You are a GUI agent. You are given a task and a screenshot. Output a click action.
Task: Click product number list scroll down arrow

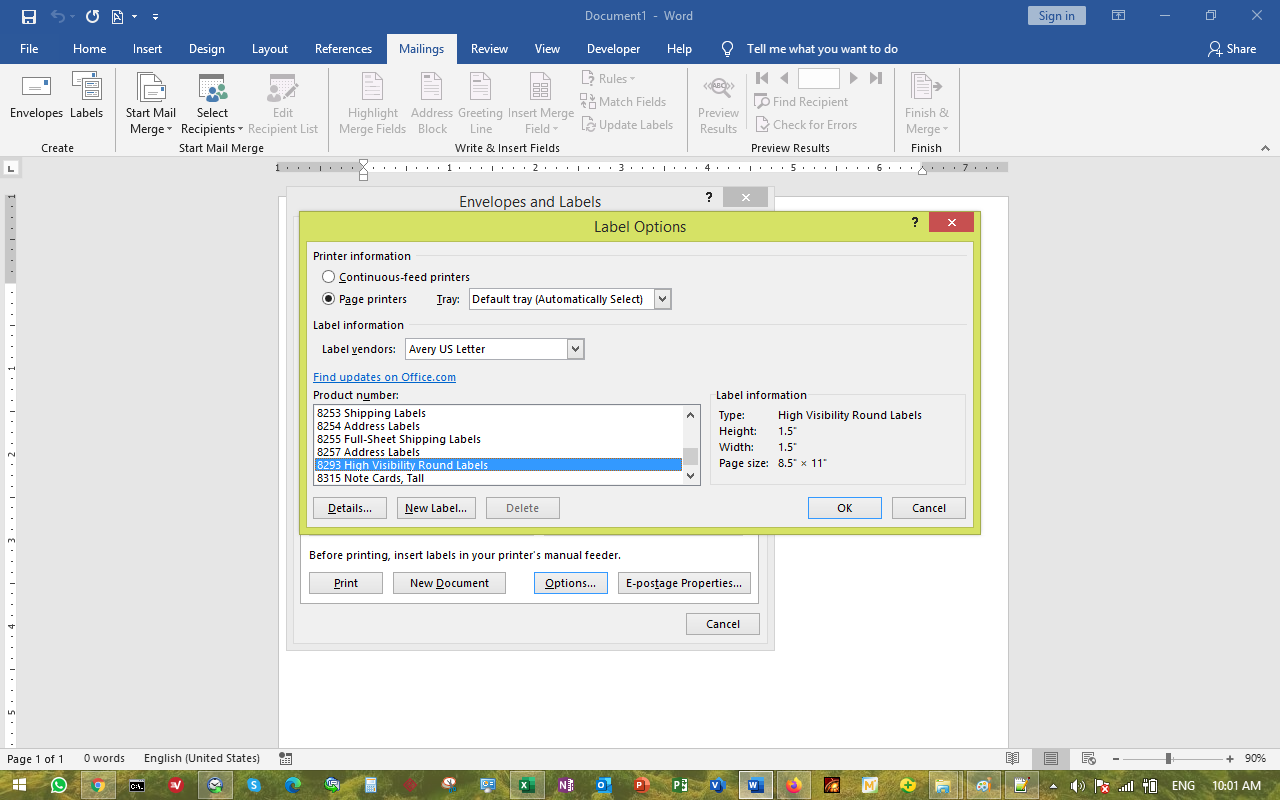point(690,477)
